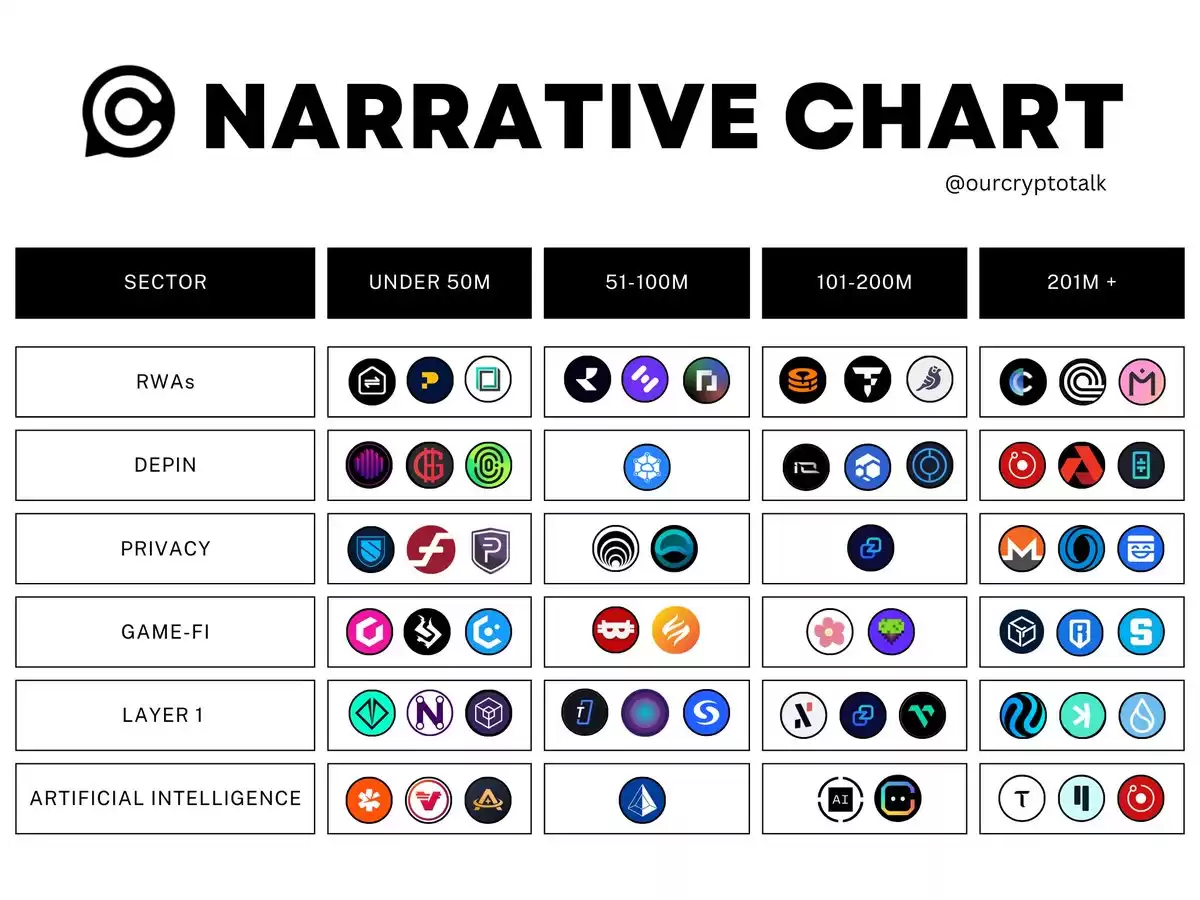The height and width of the screenshot is (900, 1200).
Task: Click the orange Monero M icon
Action: click(1023, 549)
